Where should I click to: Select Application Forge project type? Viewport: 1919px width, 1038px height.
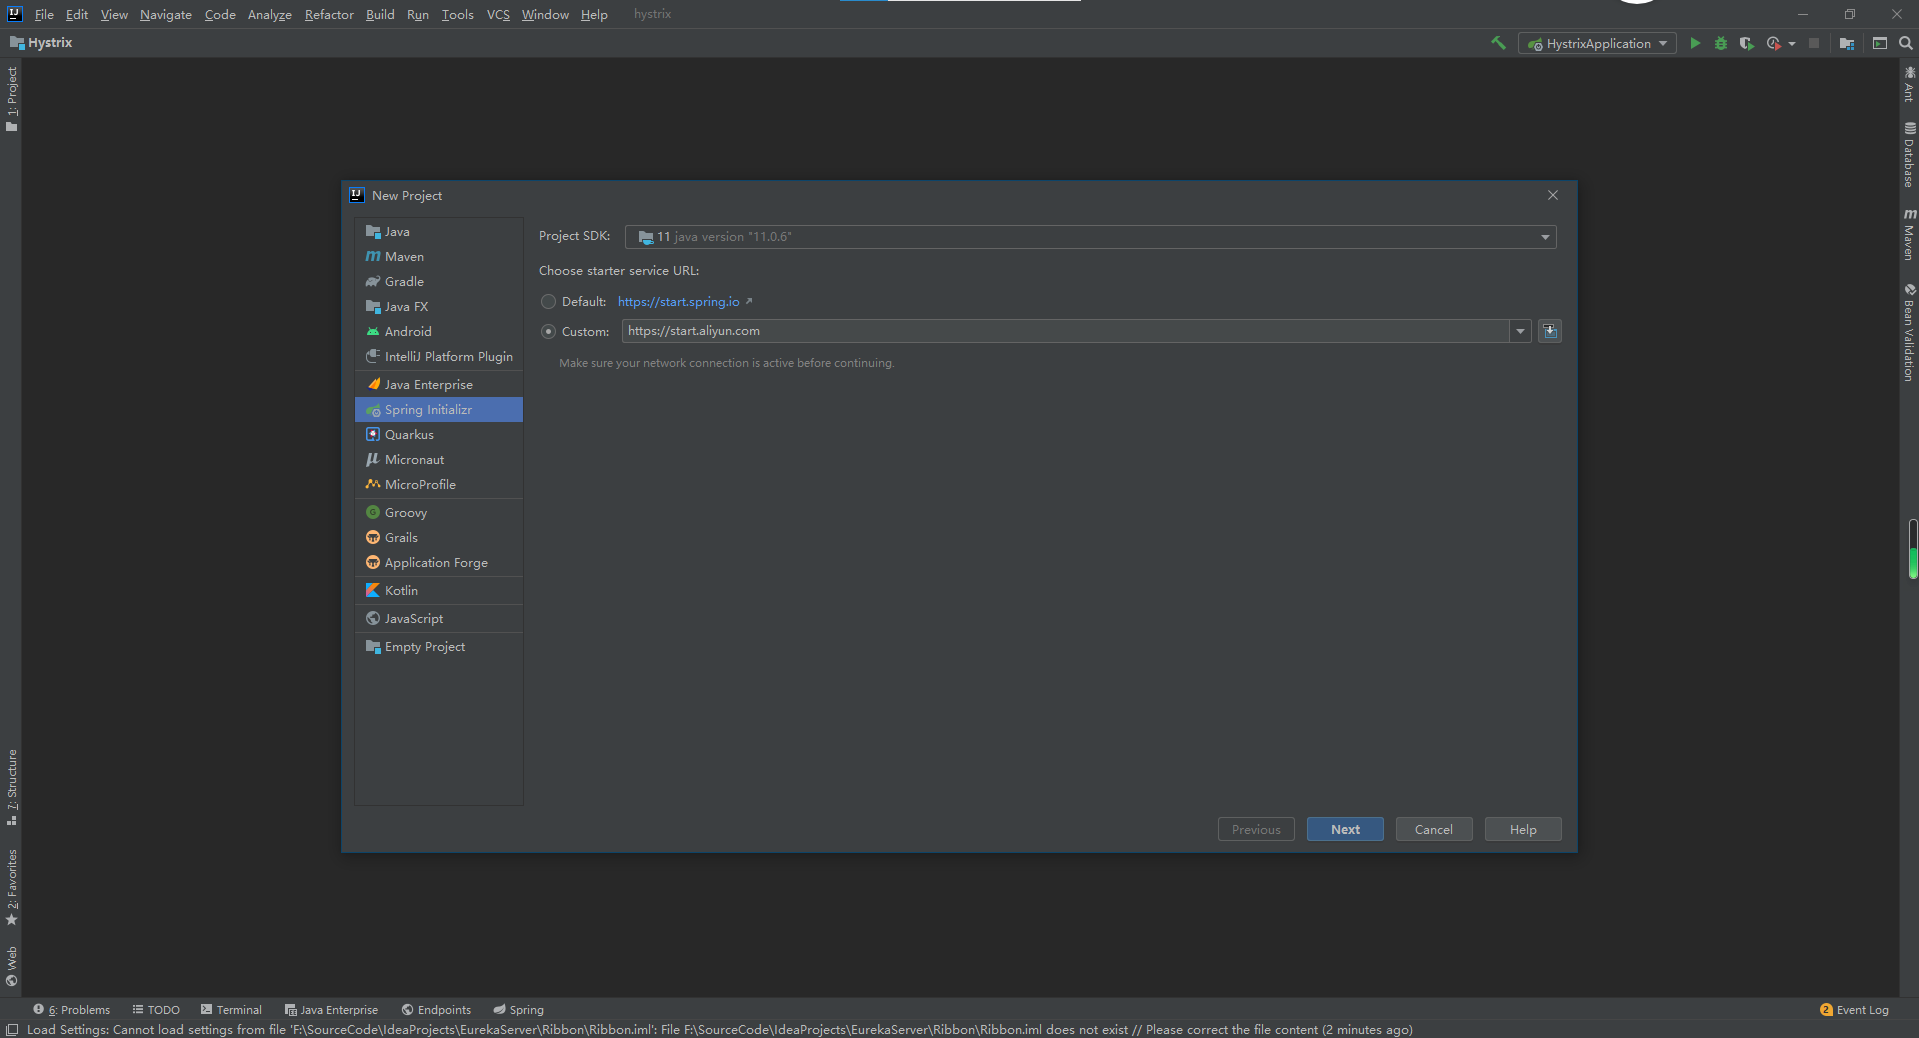coord(439,562)
